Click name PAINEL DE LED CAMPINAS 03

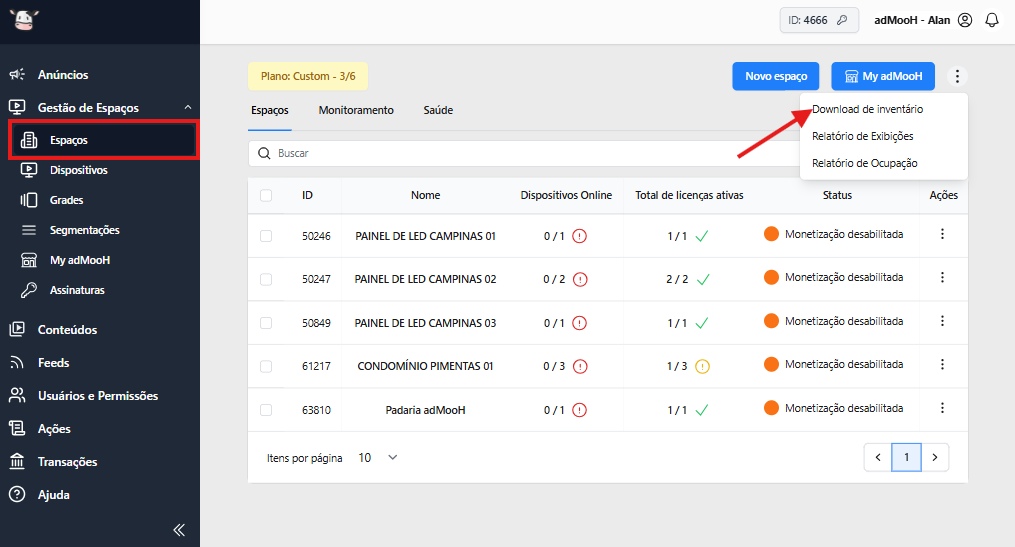tap(425, 323)
